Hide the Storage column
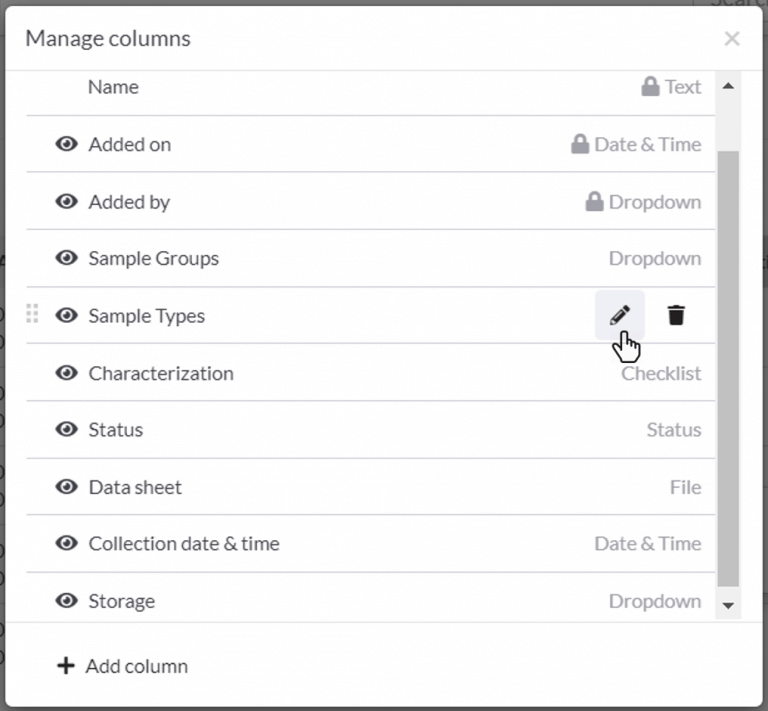 pyautogui.click(x=67, y=601)
